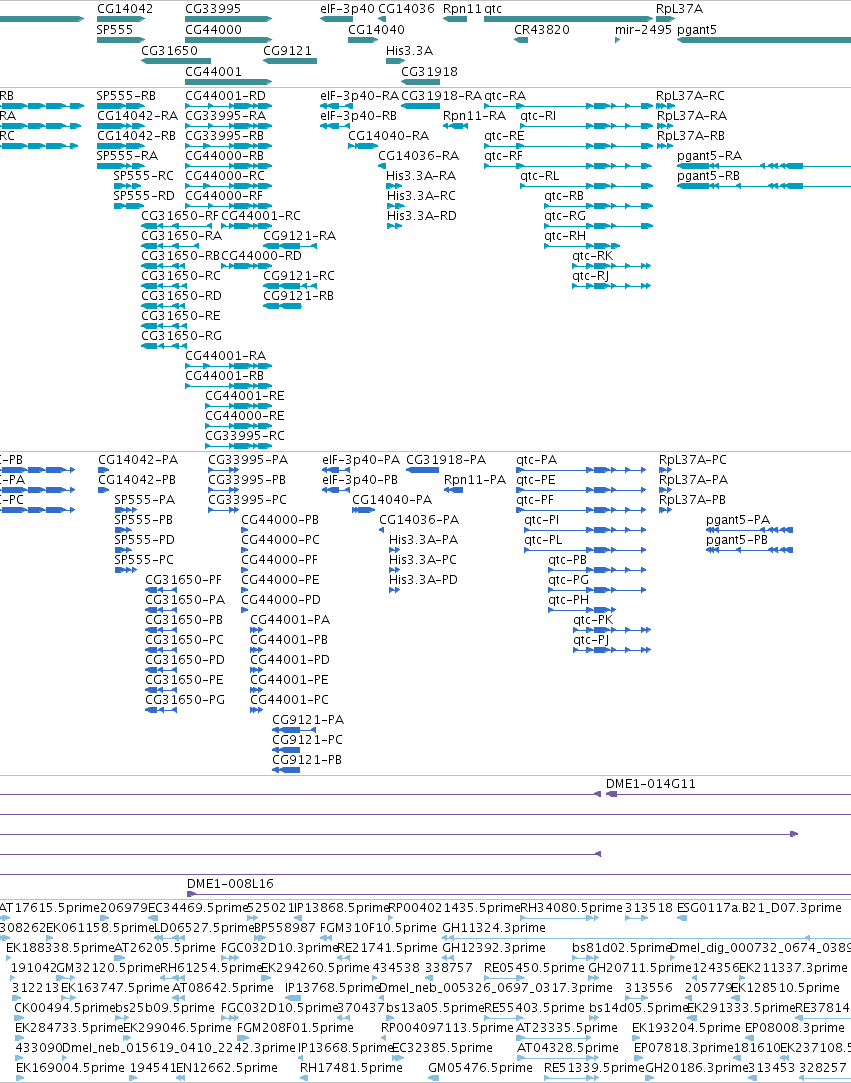This screenshot has height=1083, width=851.
Task: Click the FGM208F01.5prime EST label
Action: pos(295,1028)
